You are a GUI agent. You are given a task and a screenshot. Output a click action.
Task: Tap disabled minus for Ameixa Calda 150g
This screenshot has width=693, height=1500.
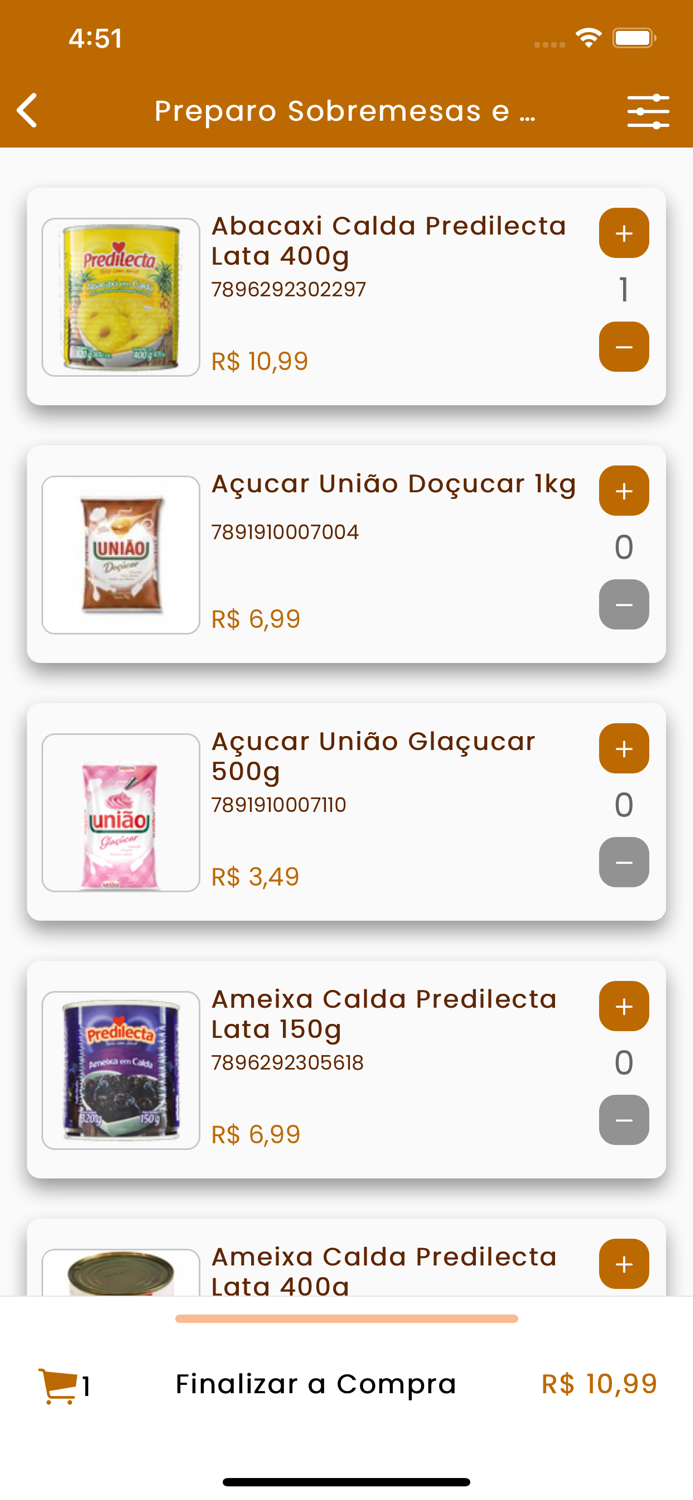click(x=624, y=1120)
